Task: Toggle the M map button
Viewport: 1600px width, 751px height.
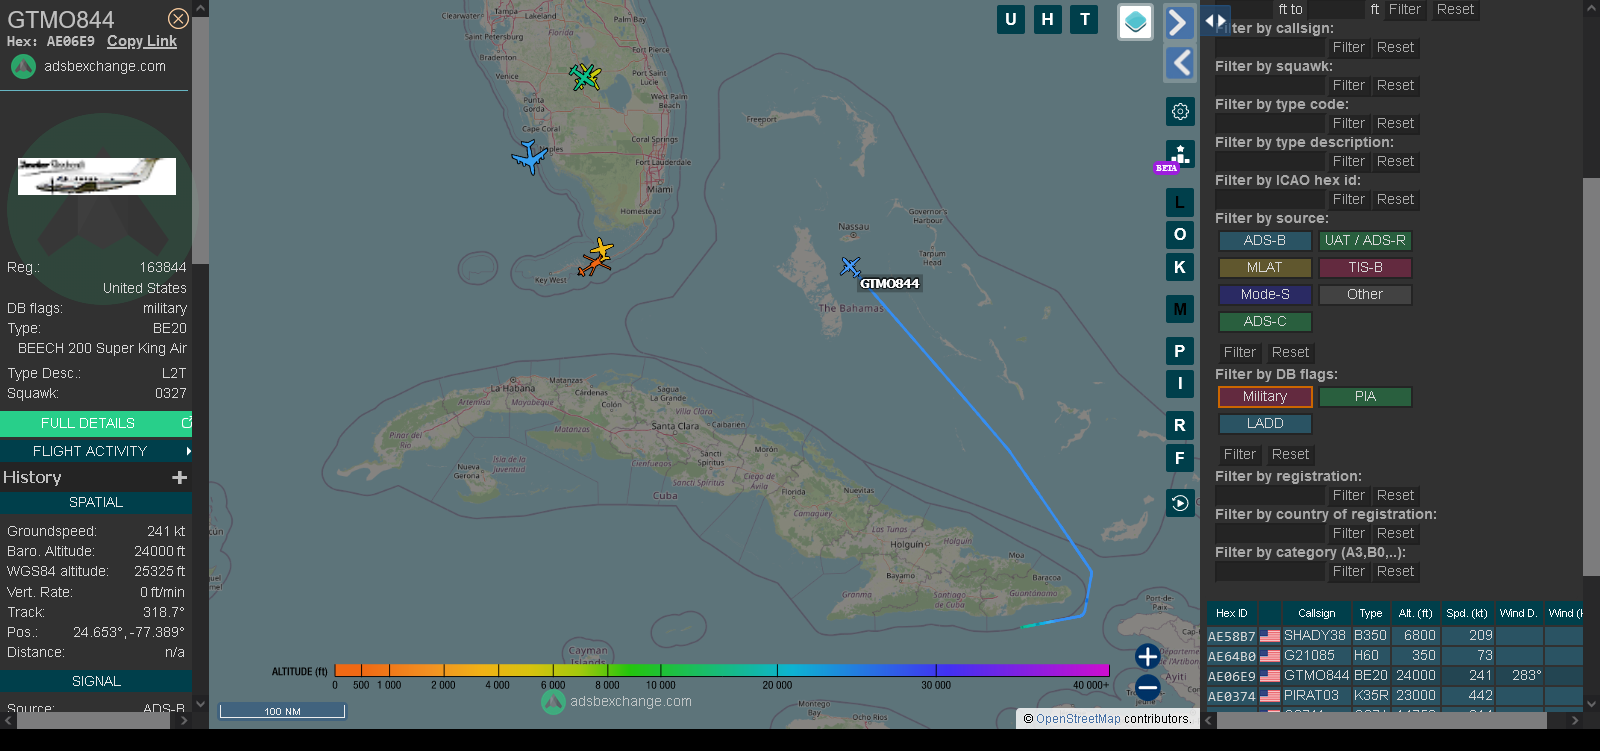Action: click(1180, 309)
